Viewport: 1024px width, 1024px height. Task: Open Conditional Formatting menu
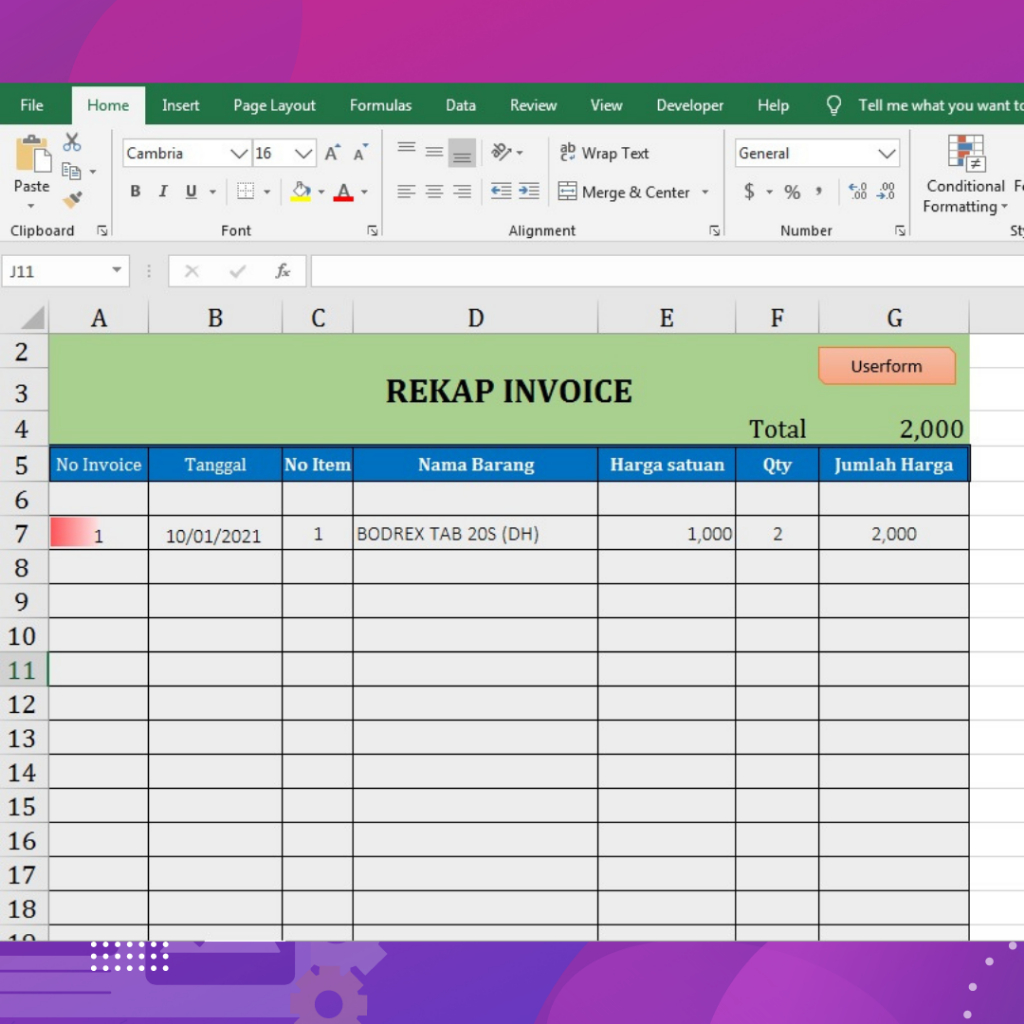click(965, 174)
